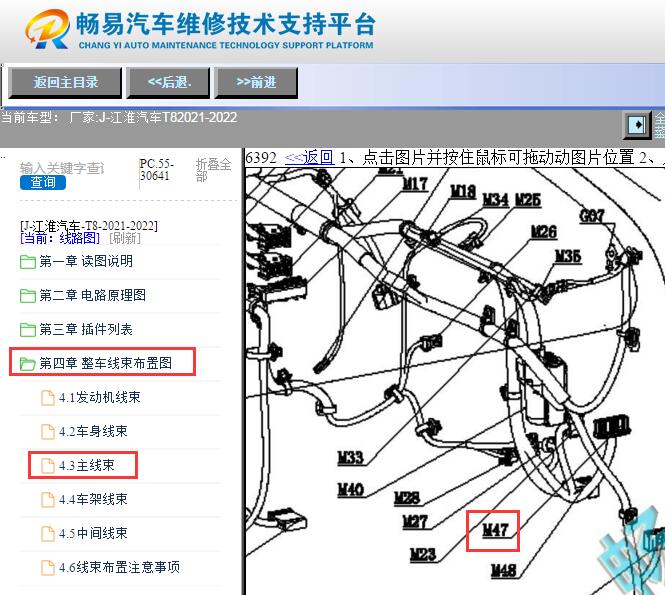665x595 pixels.
Task: Click document icon of 4.6线束布置注意事项
Action: point(48,567)
